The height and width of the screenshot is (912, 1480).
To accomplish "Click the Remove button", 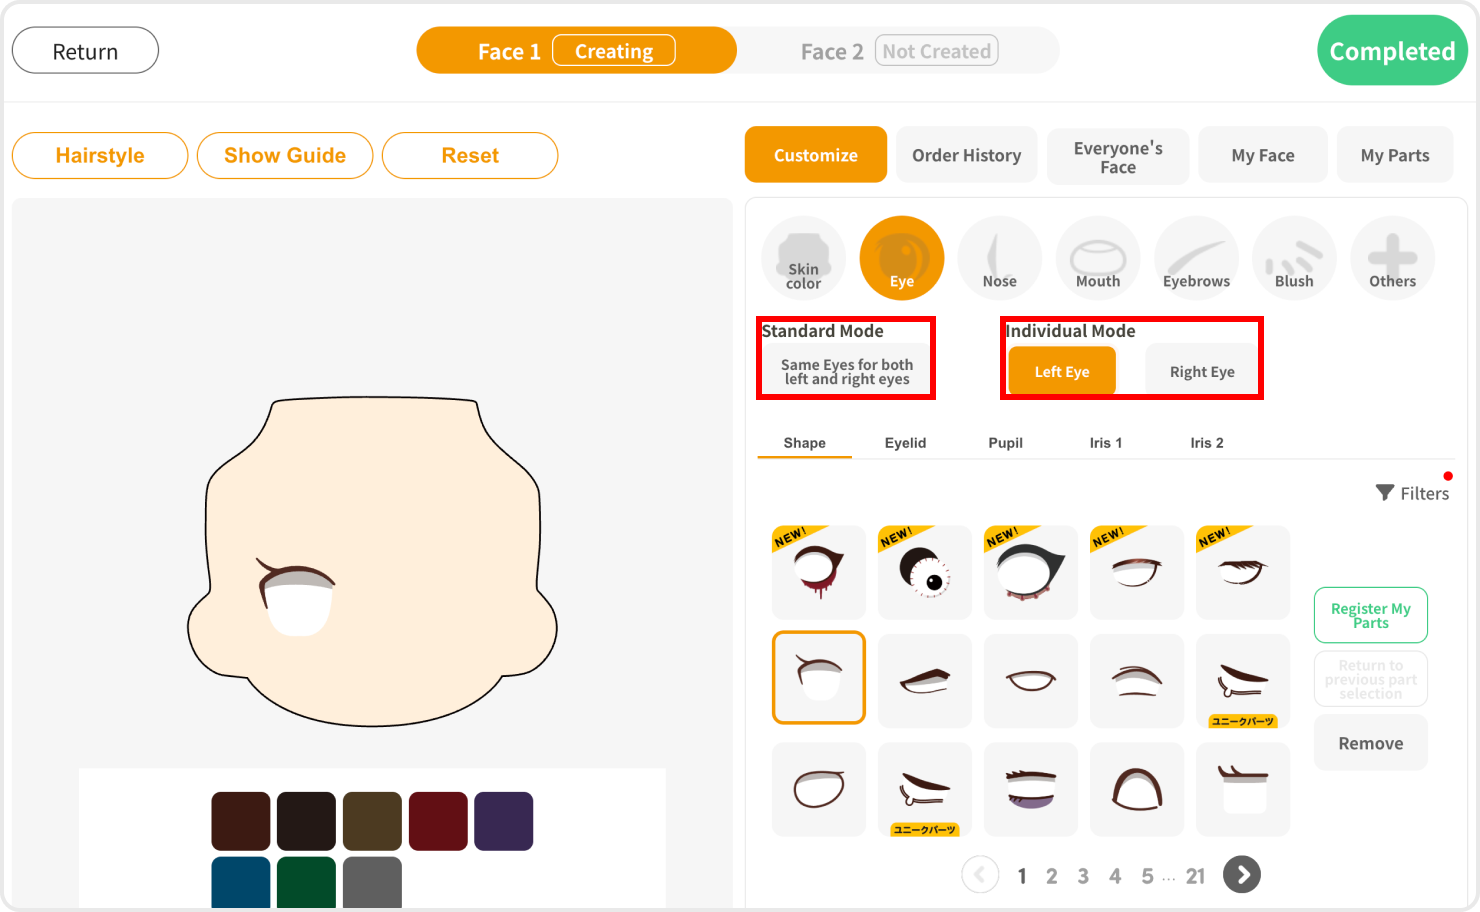I will pyautogui.click(x=1370, y=743).
